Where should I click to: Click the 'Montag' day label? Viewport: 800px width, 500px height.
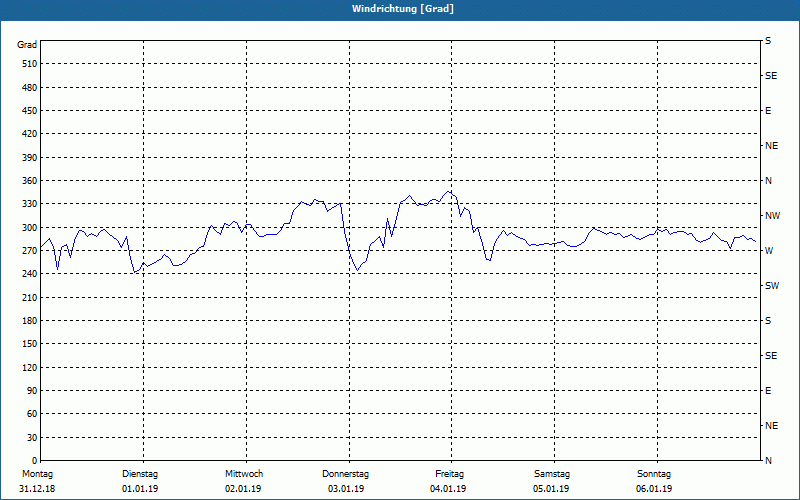coord(37,474)
